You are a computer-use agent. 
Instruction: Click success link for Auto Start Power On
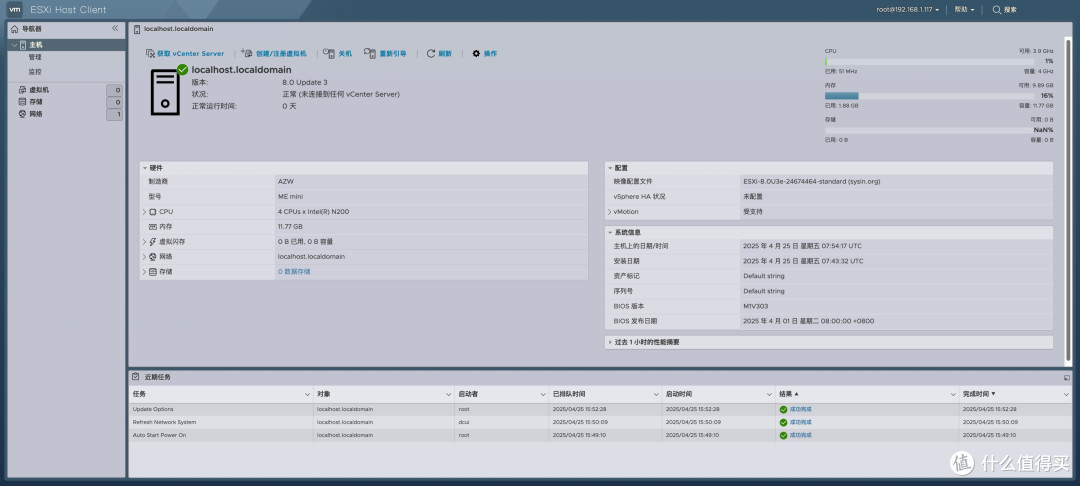point(800,435)
